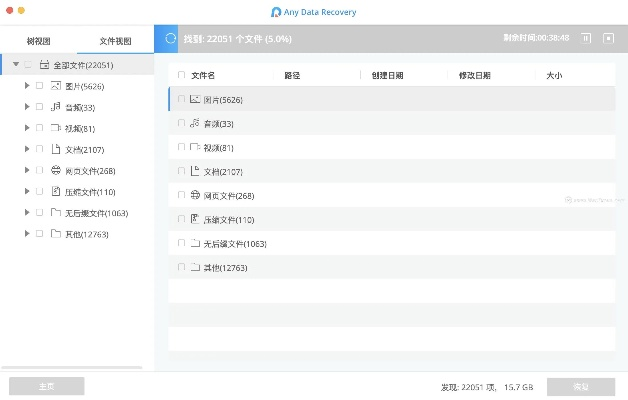Tick the select-all checkbox beside 文件名 header
The height and width of the screenshot is (400, 628).
point(181,75)
